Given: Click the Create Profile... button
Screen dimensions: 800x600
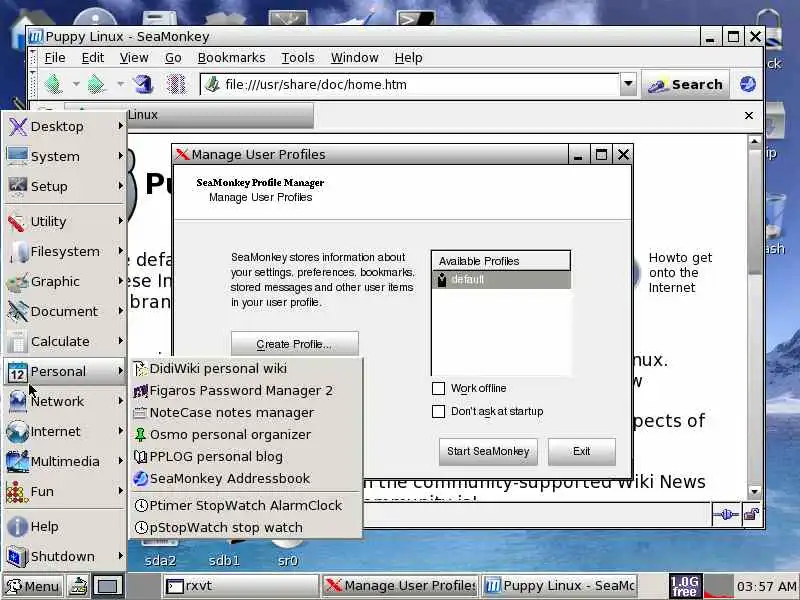Looking at the screenshot, I should (x=294, y=344).
